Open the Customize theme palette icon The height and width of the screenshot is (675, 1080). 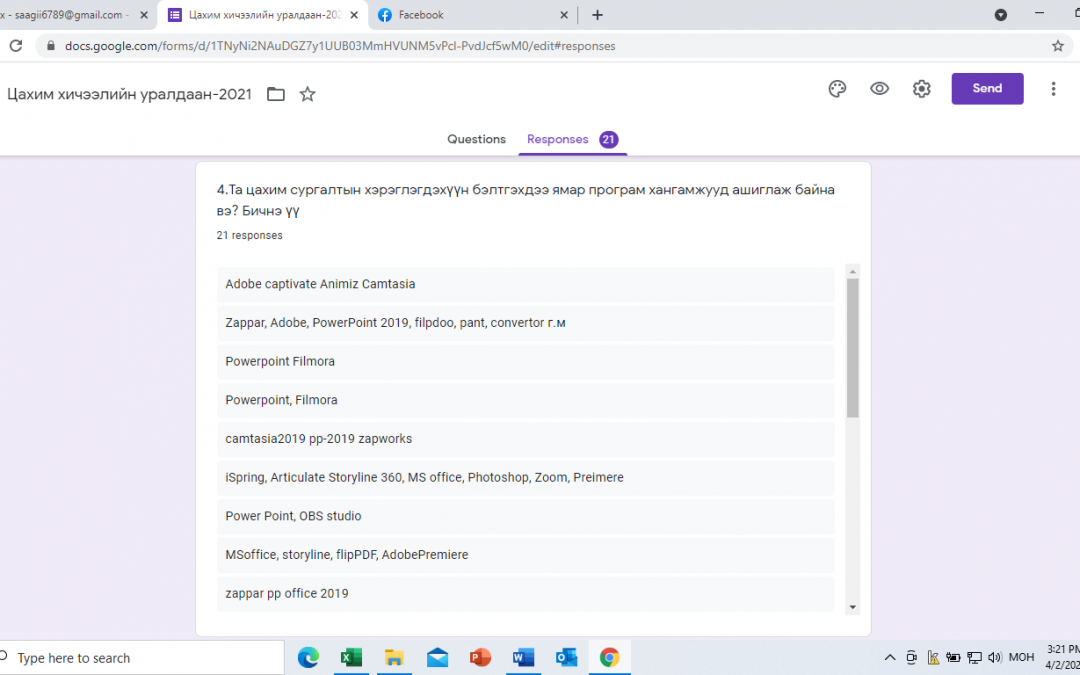(x=837, y=89)
